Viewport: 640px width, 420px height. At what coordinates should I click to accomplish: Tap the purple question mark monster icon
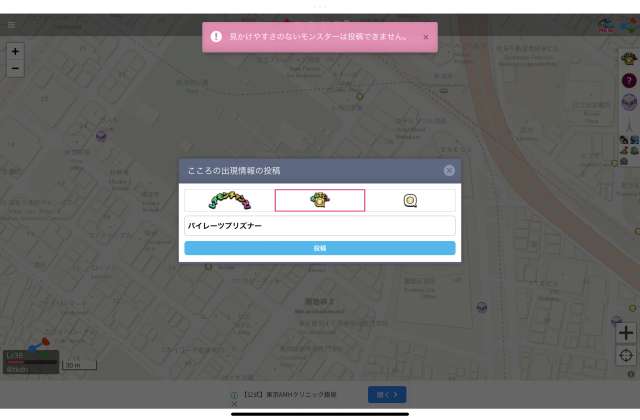(628, 80)
